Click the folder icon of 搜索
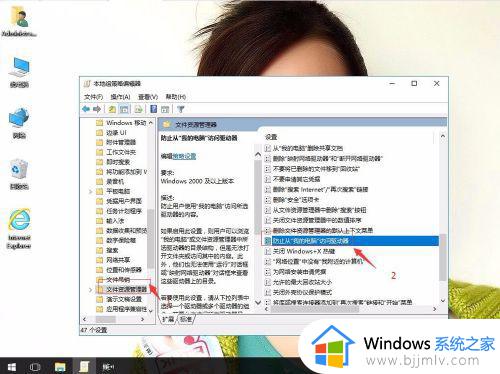This screenshot has height=374, width=500. pos(99,250)
